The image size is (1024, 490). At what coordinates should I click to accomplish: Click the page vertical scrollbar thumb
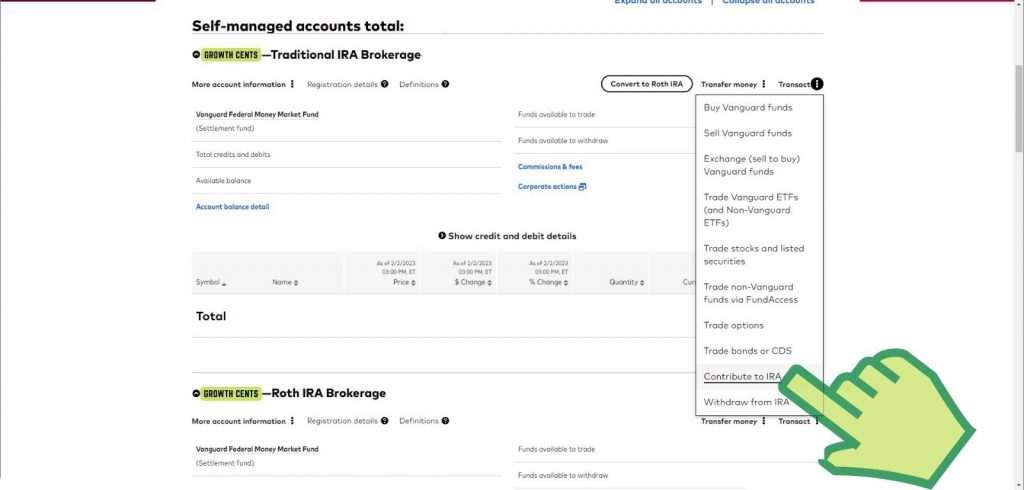[1019, 108]
